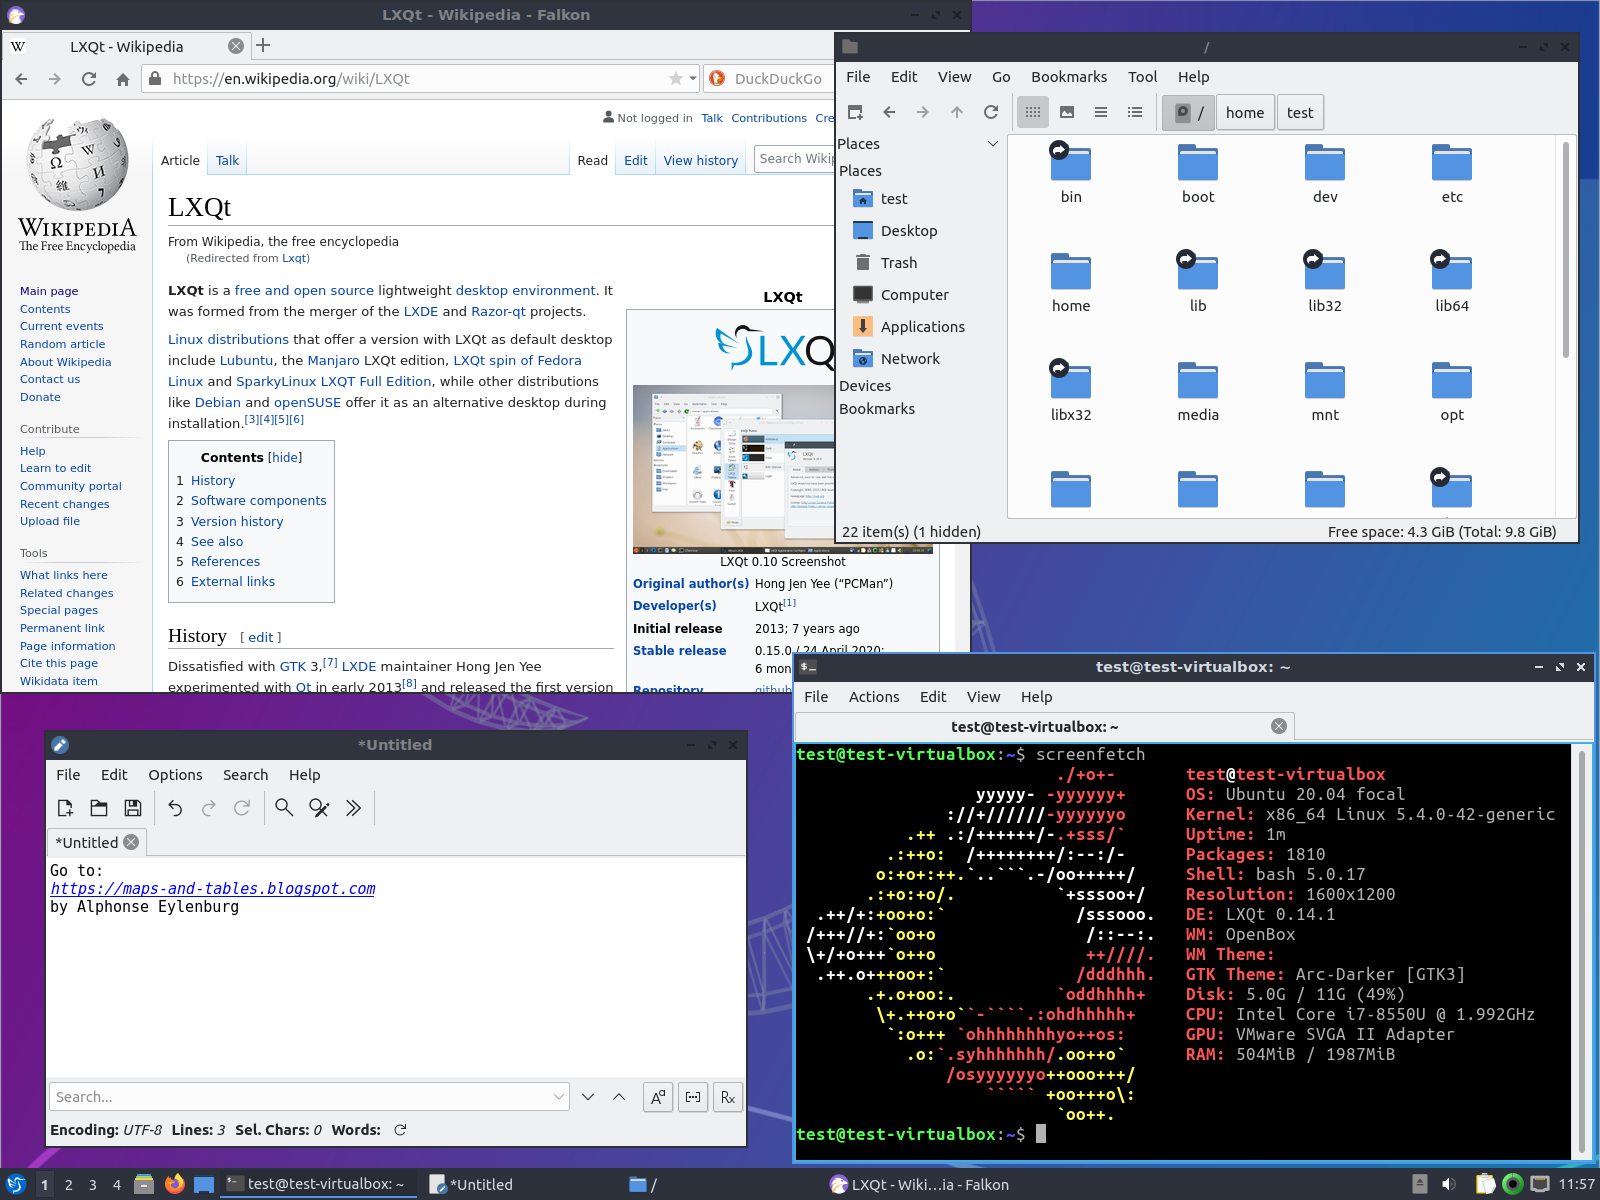Viewport: 1600px width, 1200px height.
Task: Switch file manager to thumbnail view
Action: point(1067,112)
